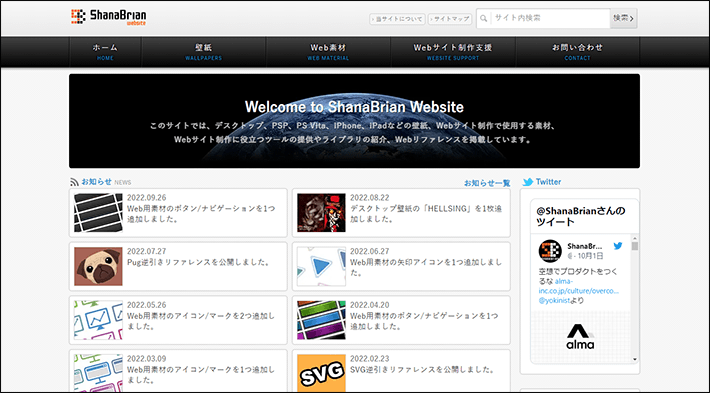Open the pug face thumbnail
Screen dimensions: 710x393
98,266
